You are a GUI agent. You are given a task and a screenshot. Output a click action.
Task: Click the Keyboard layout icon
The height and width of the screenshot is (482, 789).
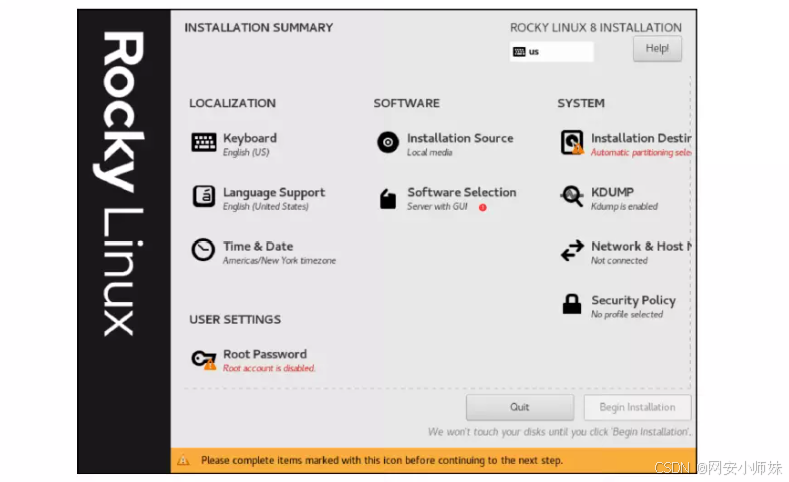coord(204,143)
